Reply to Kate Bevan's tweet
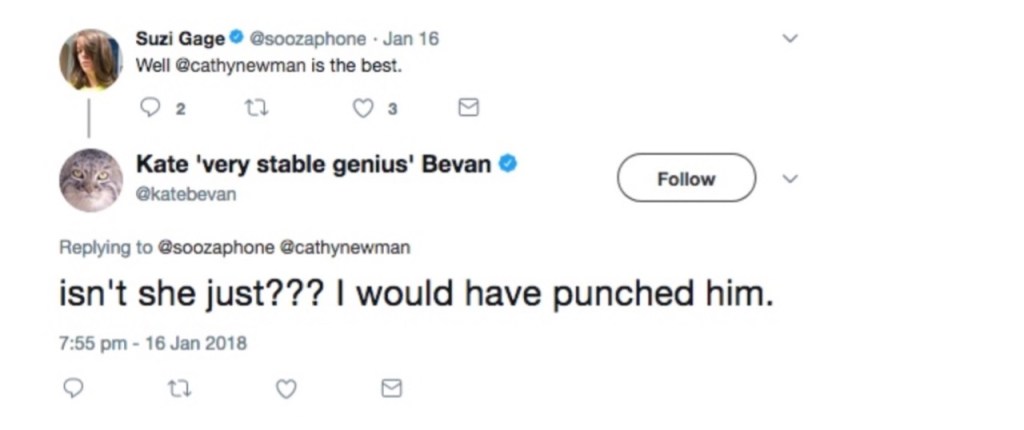1024x430 pixels. pos(73,388)
